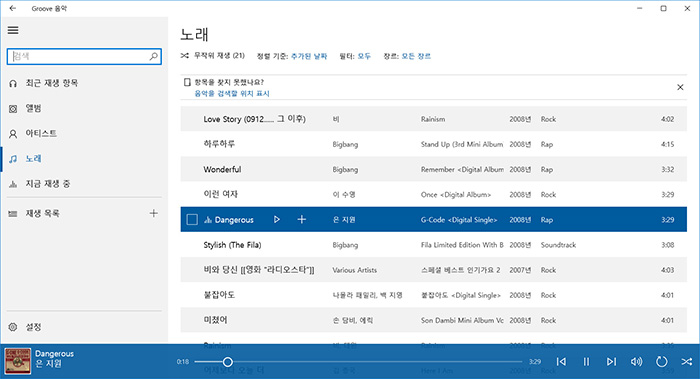The height and width of the screenshot is (379, 700).
Task: Open 설정 settings
Action: click(33, 327)
